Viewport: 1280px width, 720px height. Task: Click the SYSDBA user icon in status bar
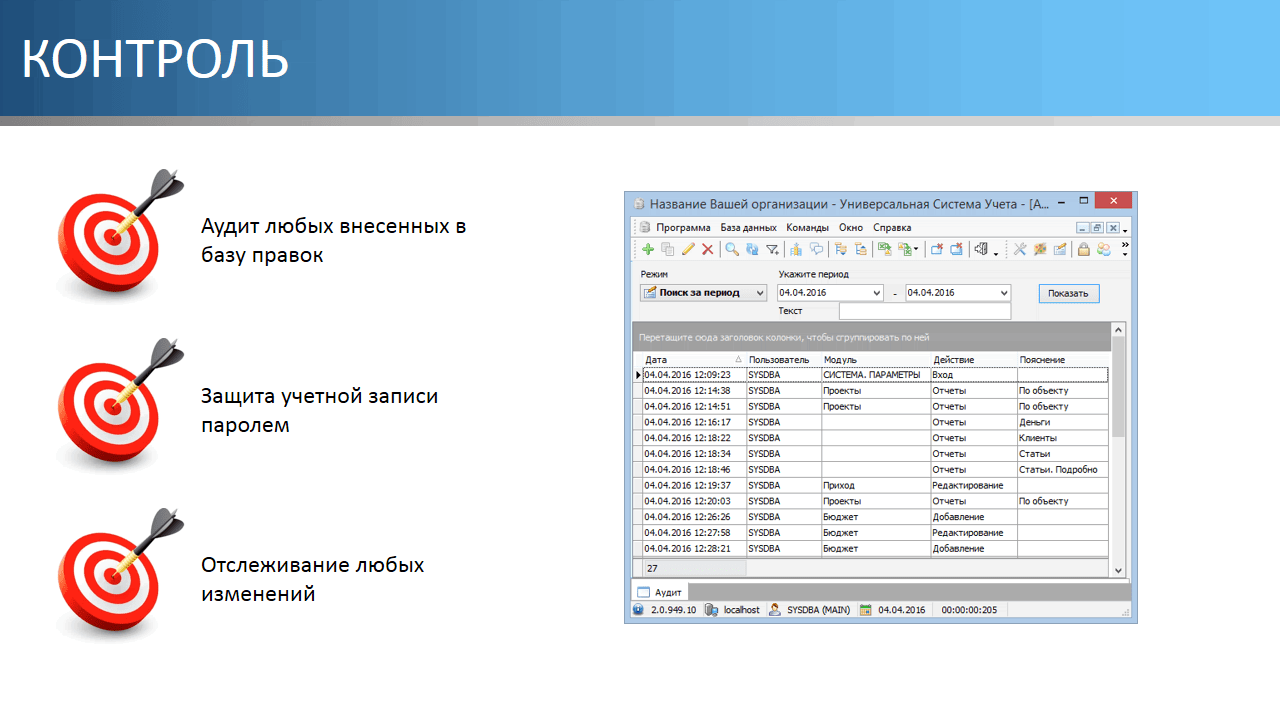coord(775,609)
